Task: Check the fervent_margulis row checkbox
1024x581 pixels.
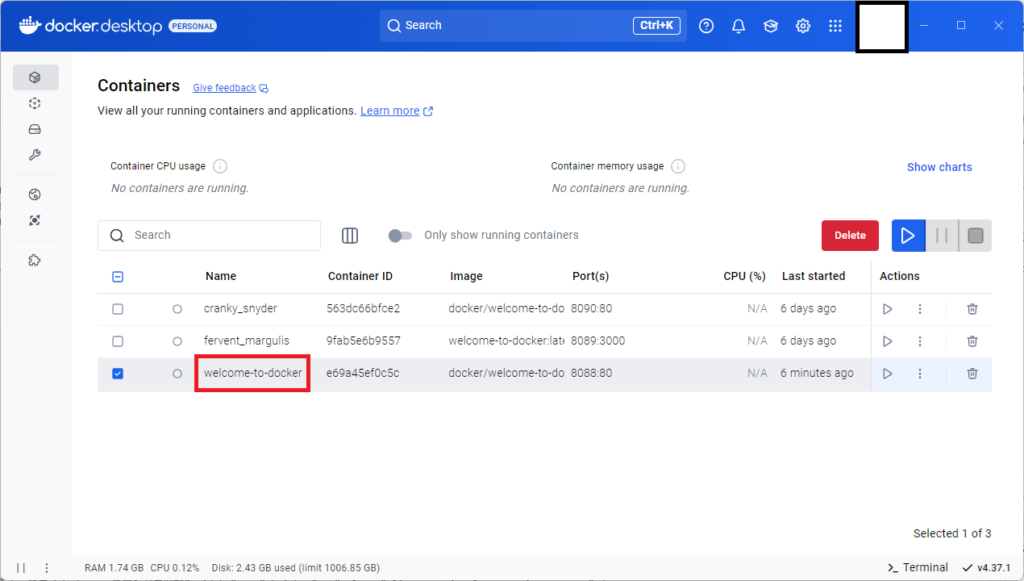Action: point(118,341)
